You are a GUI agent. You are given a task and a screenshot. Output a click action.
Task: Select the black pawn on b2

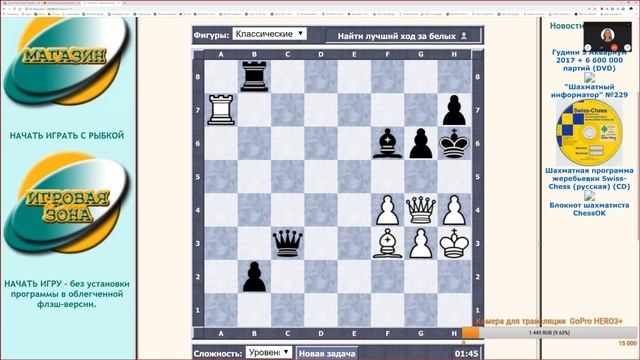pyautogui.click(x=254, y=277)
